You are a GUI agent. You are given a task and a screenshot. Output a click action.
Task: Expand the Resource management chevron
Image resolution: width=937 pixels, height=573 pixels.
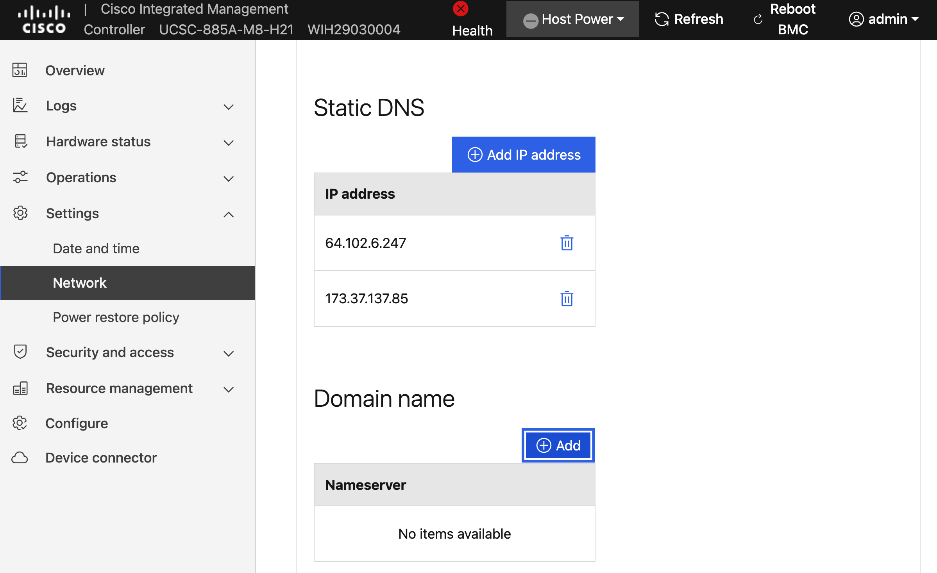click(x=228, y=389)
